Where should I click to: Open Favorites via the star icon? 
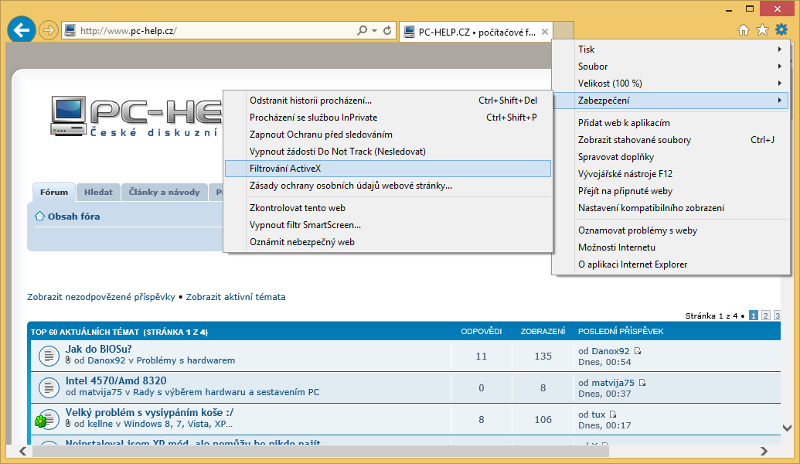pos(762,30)
